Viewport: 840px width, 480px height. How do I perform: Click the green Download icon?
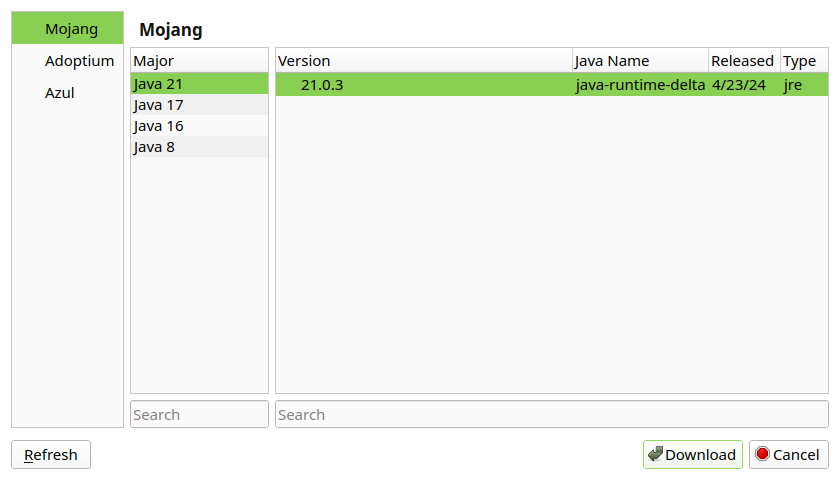coord(655,454)
